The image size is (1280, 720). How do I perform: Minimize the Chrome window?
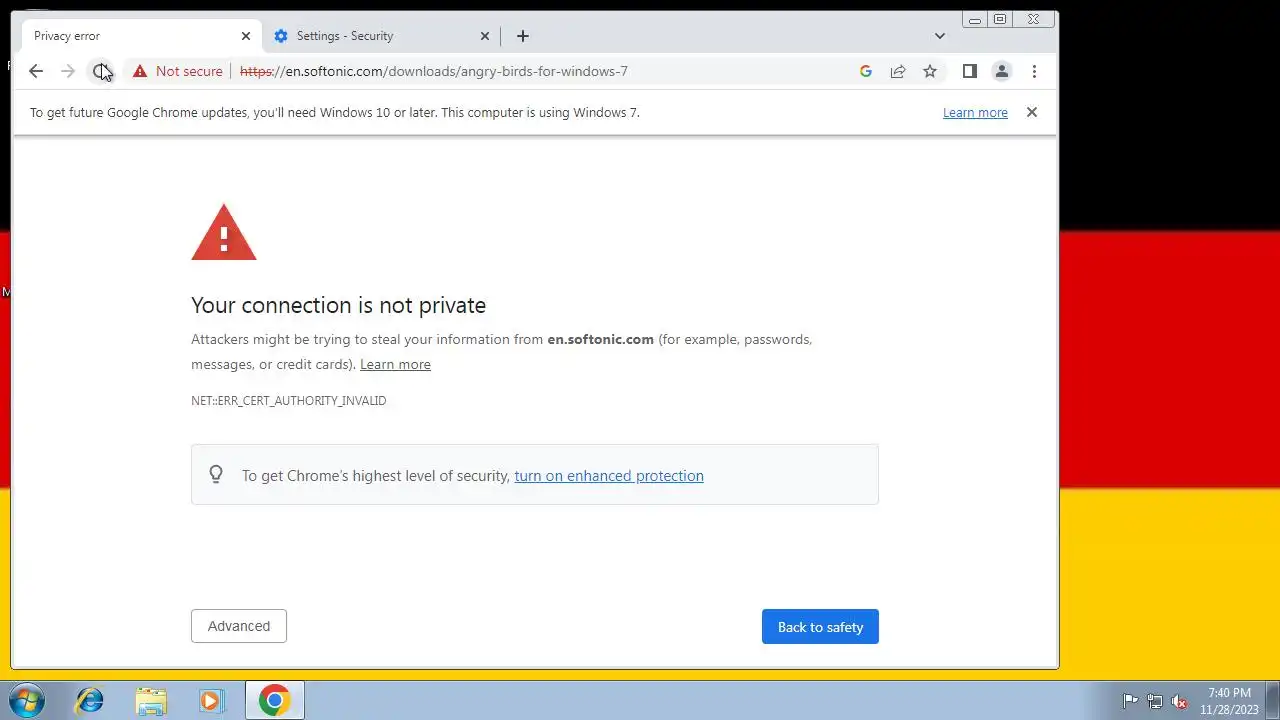click(x=975, y=19)
